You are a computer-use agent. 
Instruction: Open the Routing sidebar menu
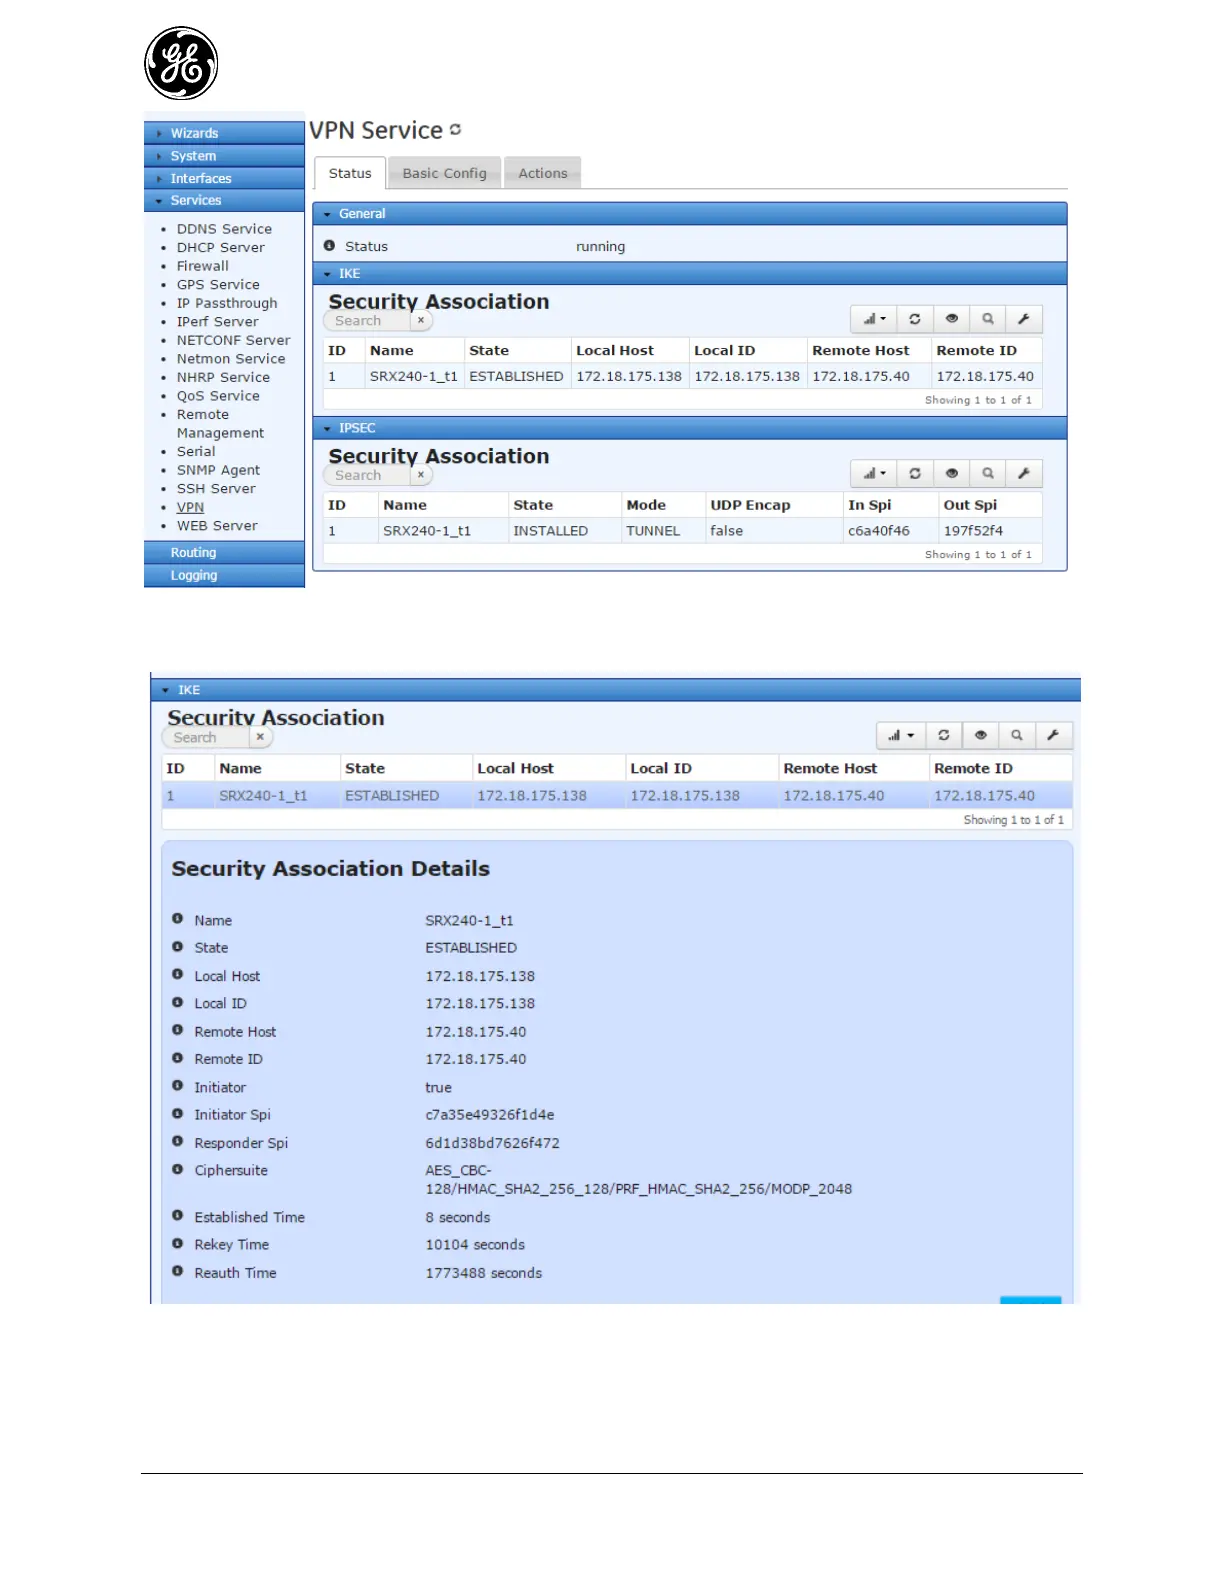[224, 553]
